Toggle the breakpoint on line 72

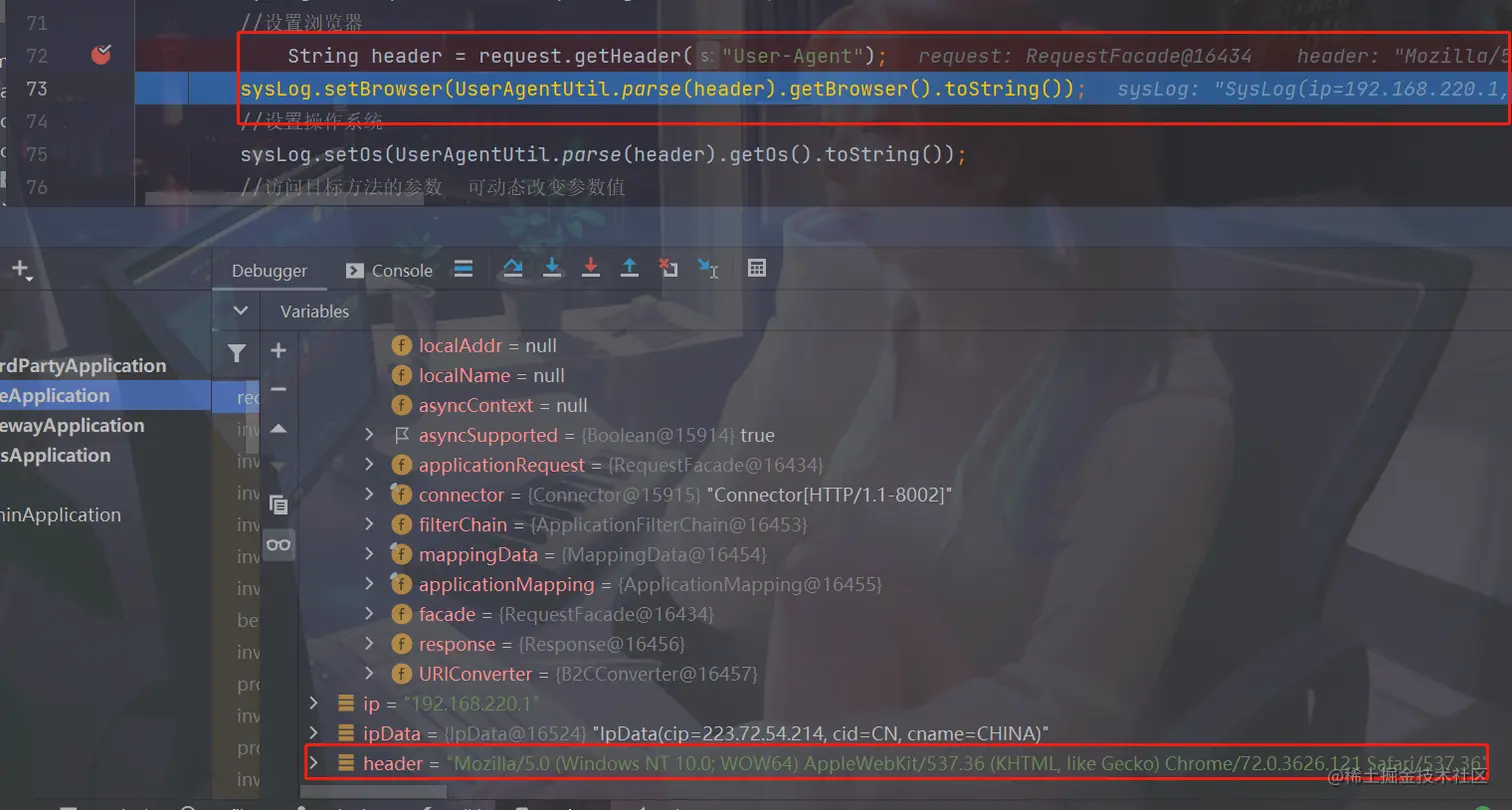[x=101, y=55]
